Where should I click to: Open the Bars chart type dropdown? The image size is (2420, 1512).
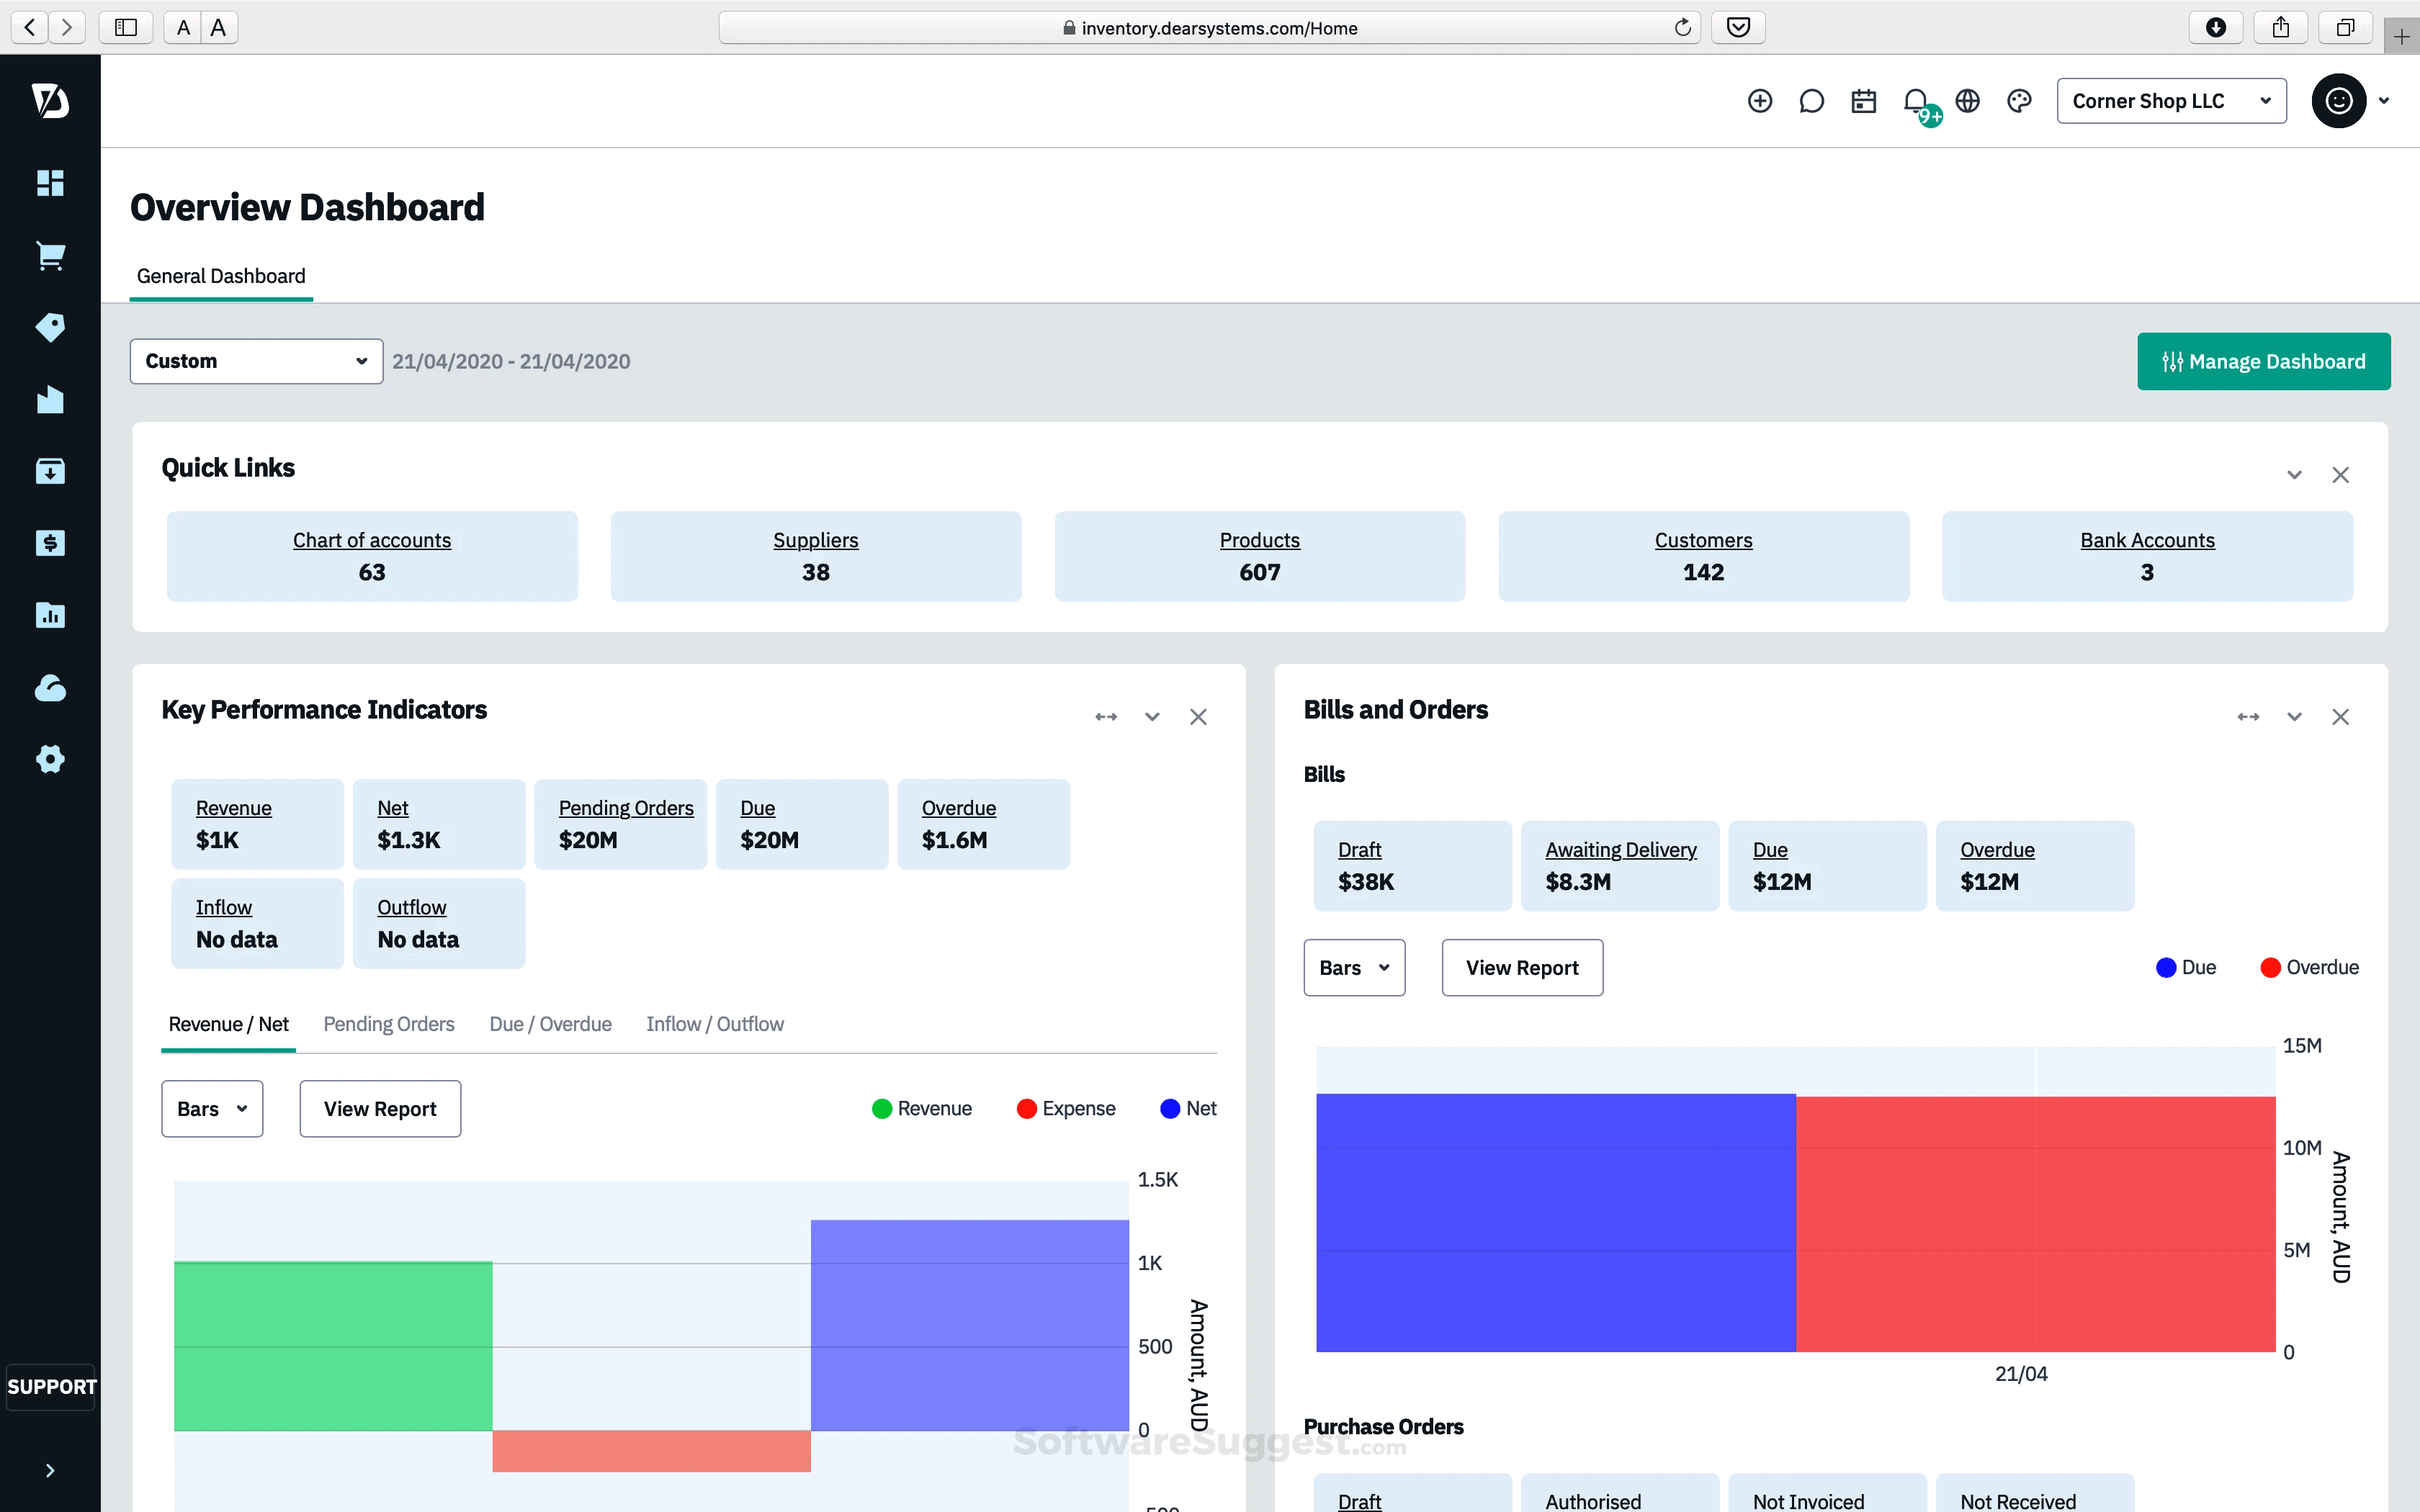[211, 1108]
